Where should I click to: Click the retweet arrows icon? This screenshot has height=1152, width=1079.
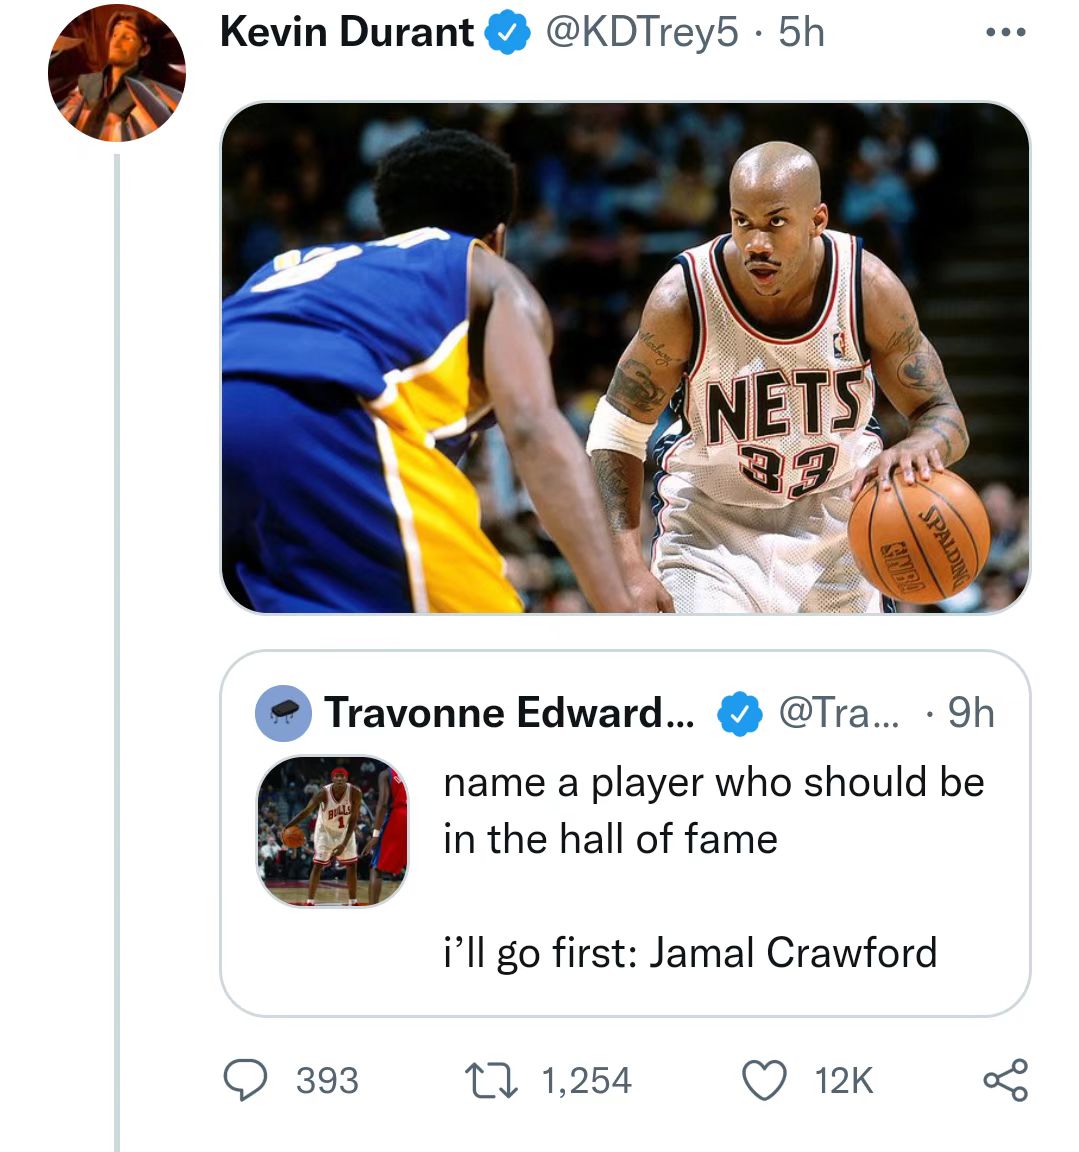pos(491,1081)
